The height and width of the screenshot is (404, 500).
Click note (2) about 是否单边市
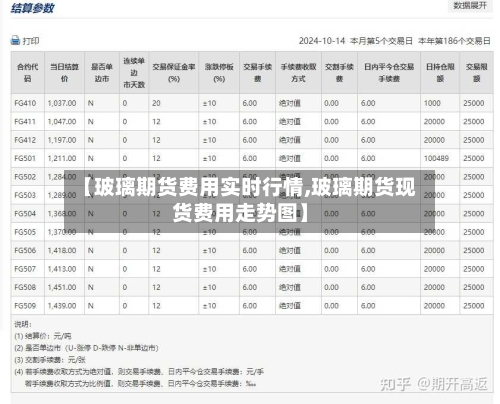tap(86, 348)
